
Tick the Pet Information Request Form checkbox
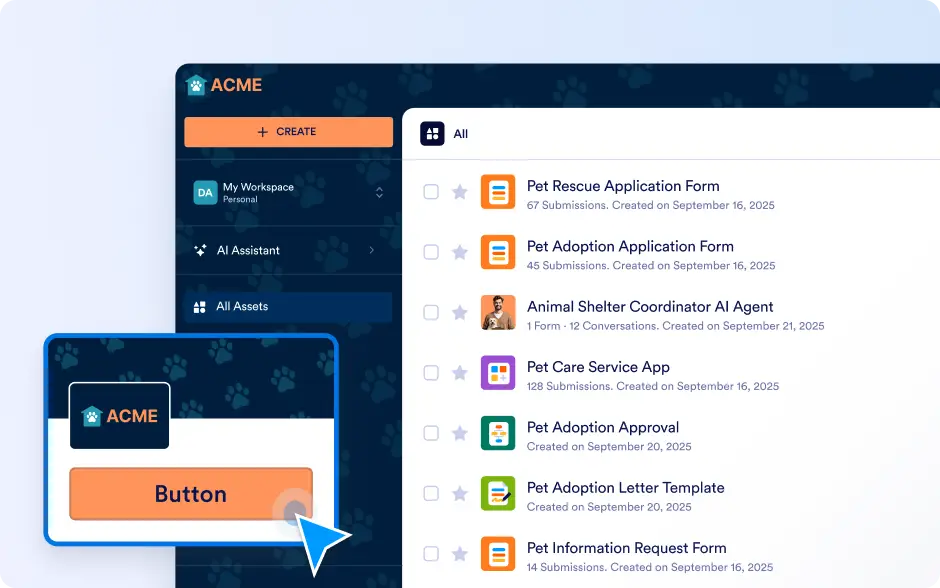pyautogui.click(x=431, y=553)
